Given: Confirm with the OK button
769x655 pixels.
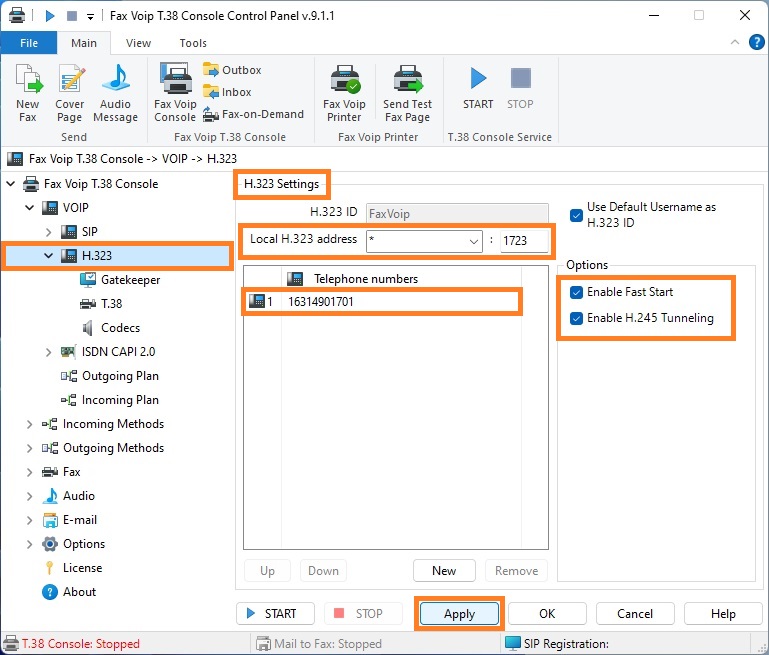Looking at the screenshot, I should click(547, 614).
